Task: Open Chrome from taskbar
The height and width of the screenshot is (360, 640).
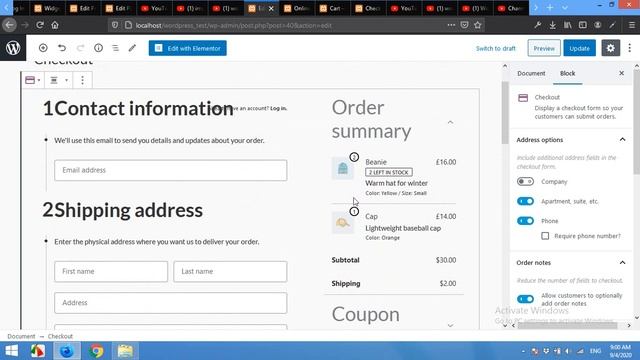Action: click(x=96, y=351)
